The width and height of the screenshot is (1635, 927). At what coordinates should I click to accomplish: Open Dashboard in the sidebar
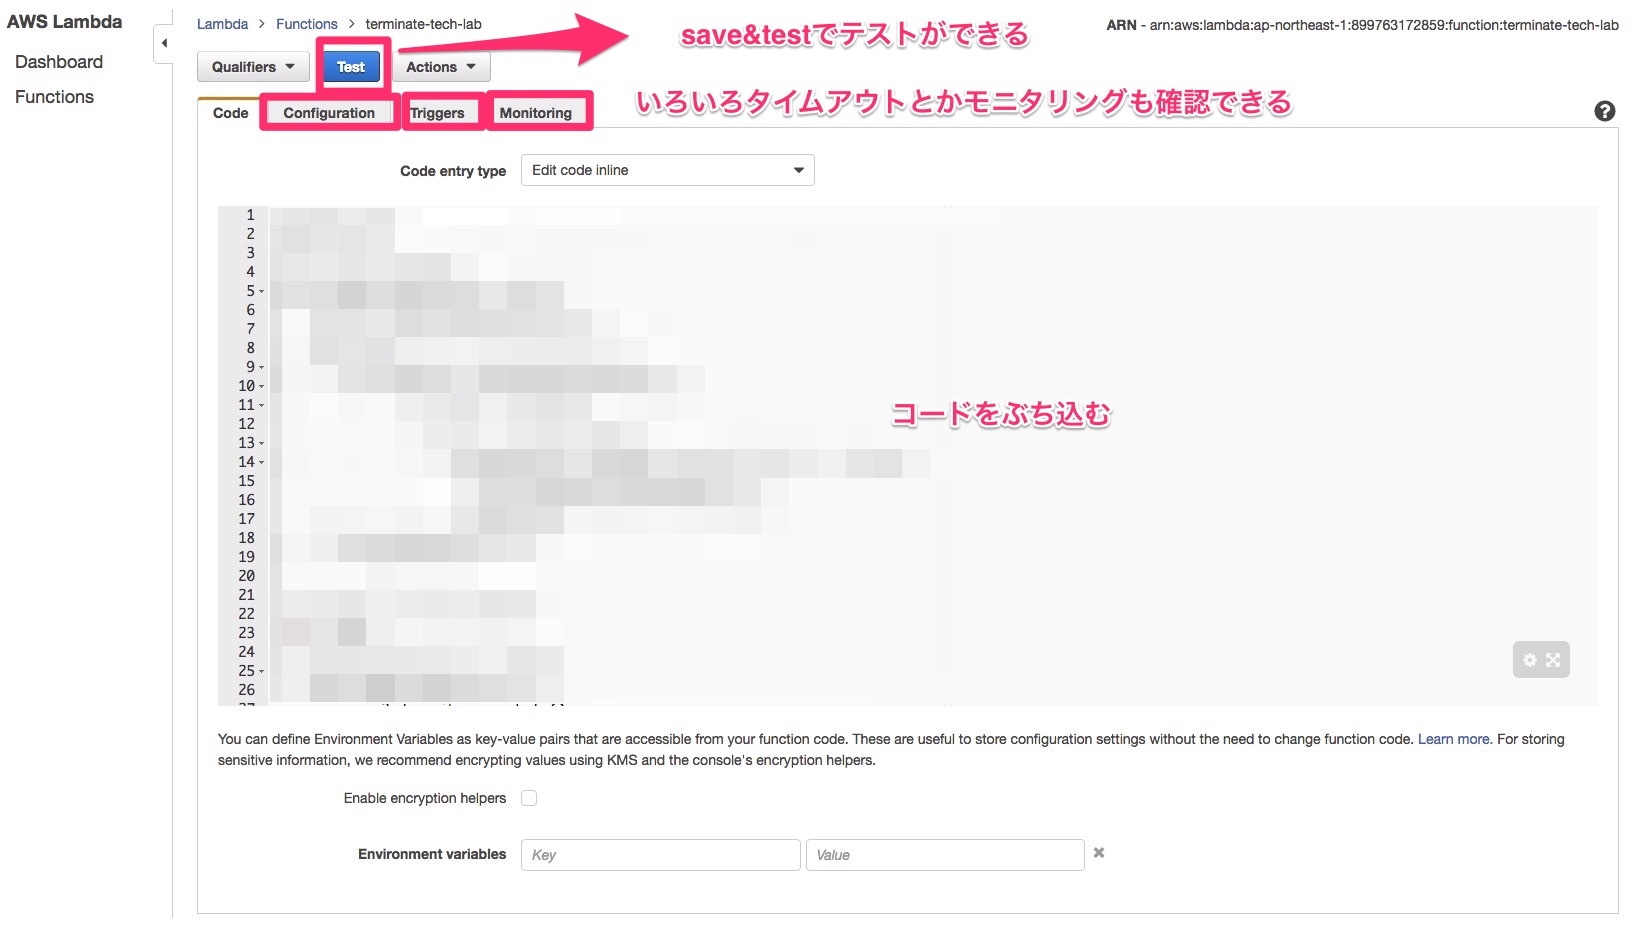pyautogui.click(x=59, y=62)
